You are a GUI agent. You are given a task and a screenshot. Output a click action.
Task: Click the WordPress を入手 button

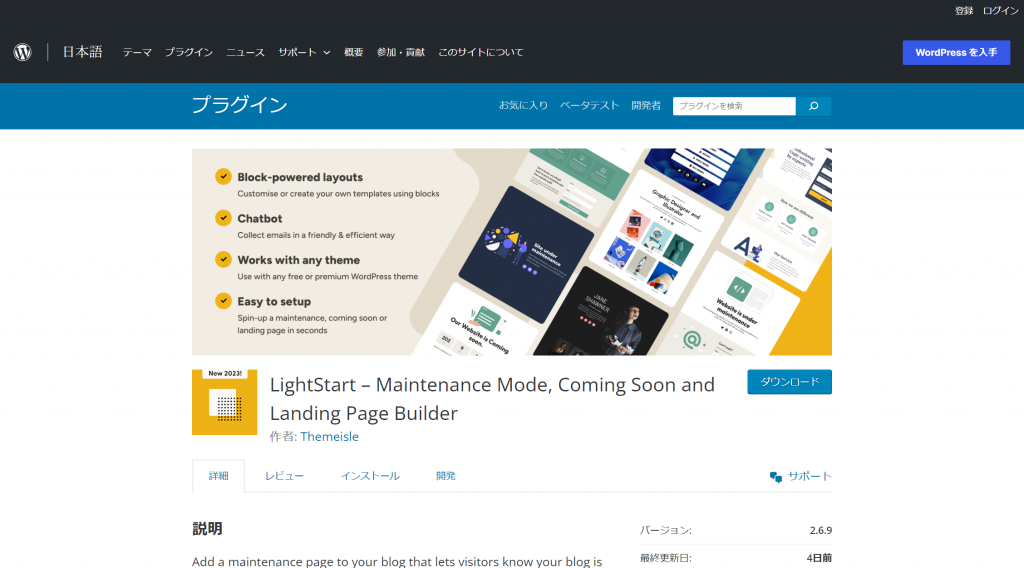(956, 53)
